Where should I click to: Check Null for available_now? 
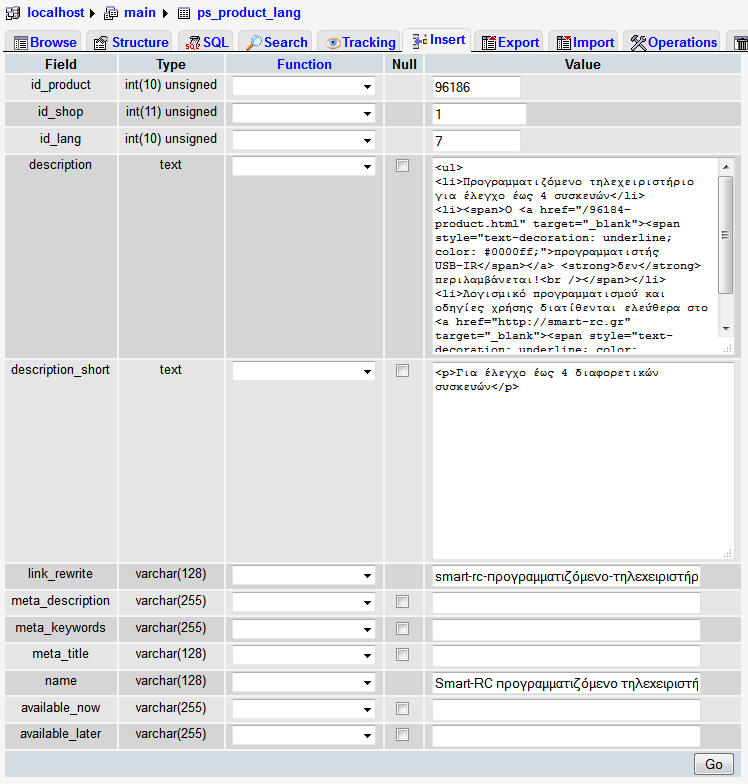coord(402,708)
